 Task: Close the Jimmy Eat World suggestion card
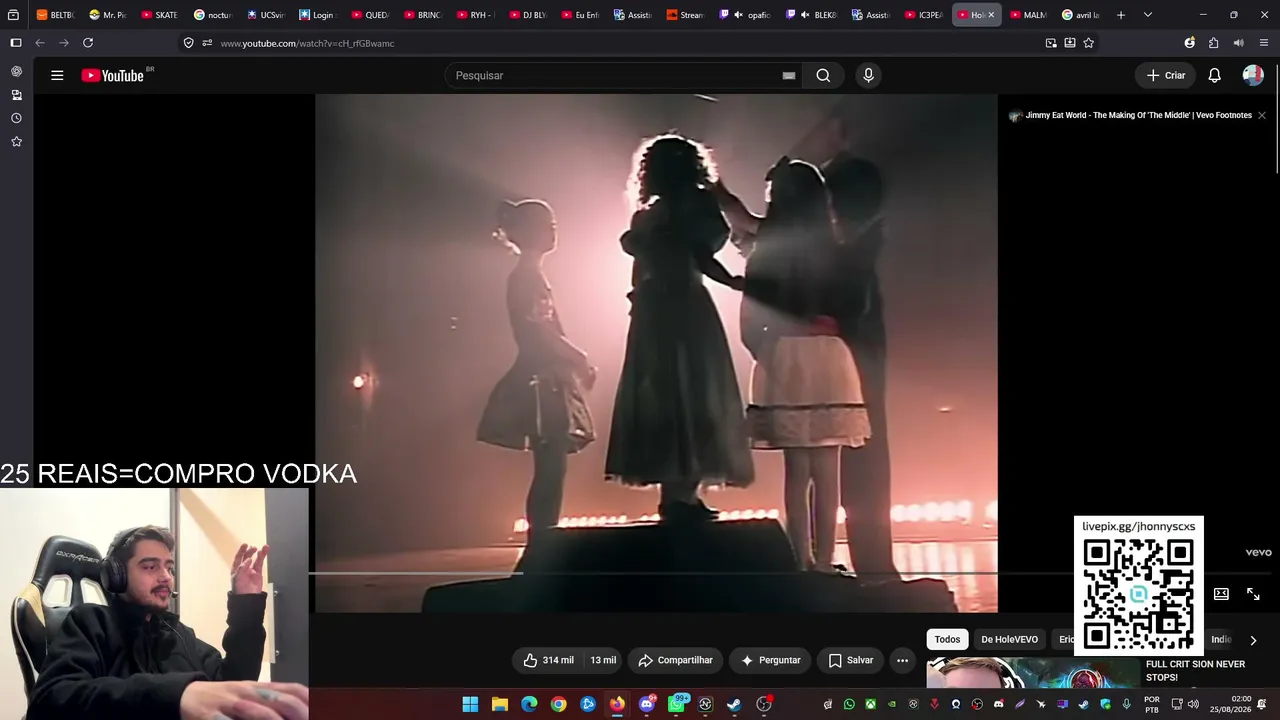tap(1262, 115)
